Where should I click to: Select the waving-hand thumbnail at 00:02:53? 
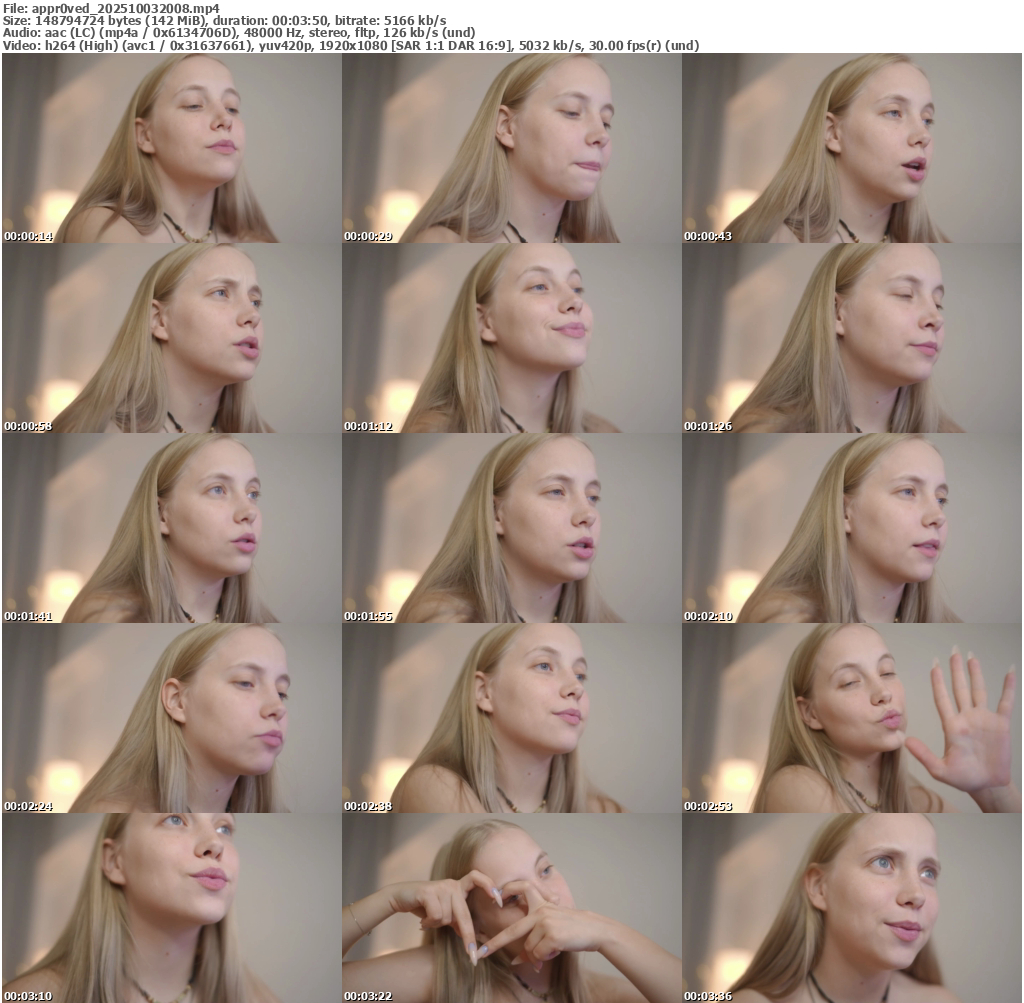pyautogui.click(x=852, y=718)
